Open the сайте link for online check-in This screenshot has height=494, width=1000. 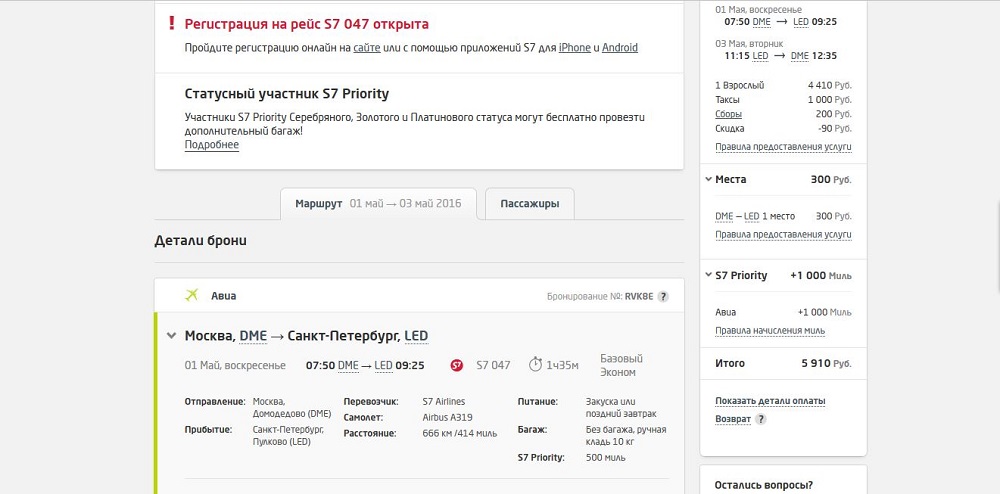367,48
